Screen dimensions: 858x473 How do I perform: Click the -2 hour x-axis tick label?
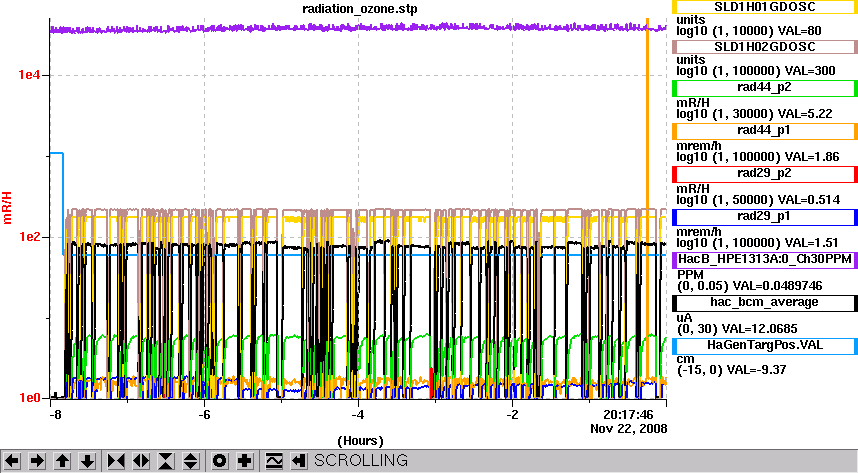click(x=512, y=415)
